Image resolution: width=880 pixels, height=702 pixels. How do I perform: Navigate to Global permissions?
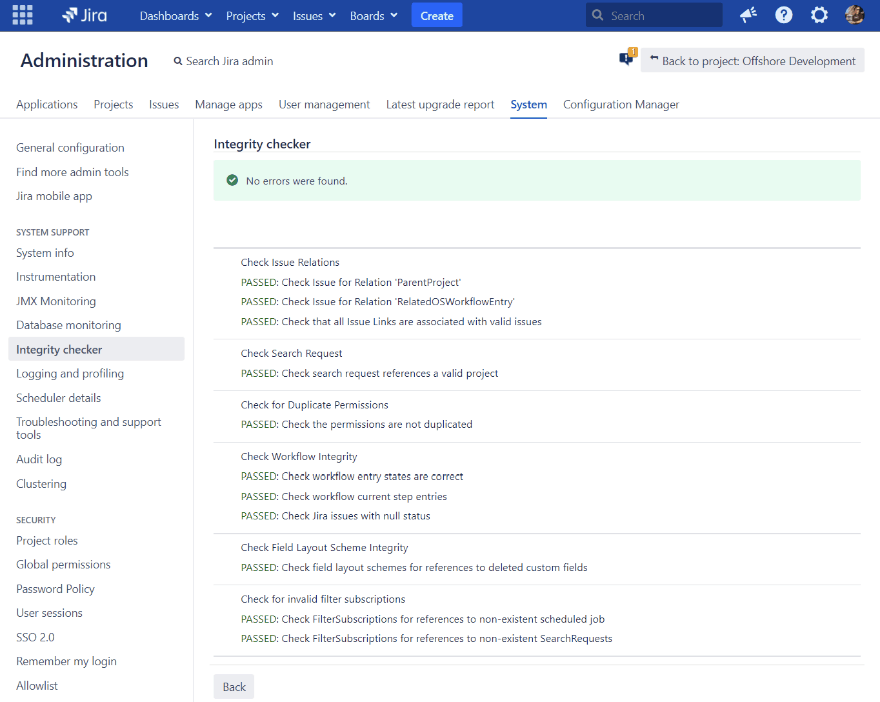tap(62, 564)
